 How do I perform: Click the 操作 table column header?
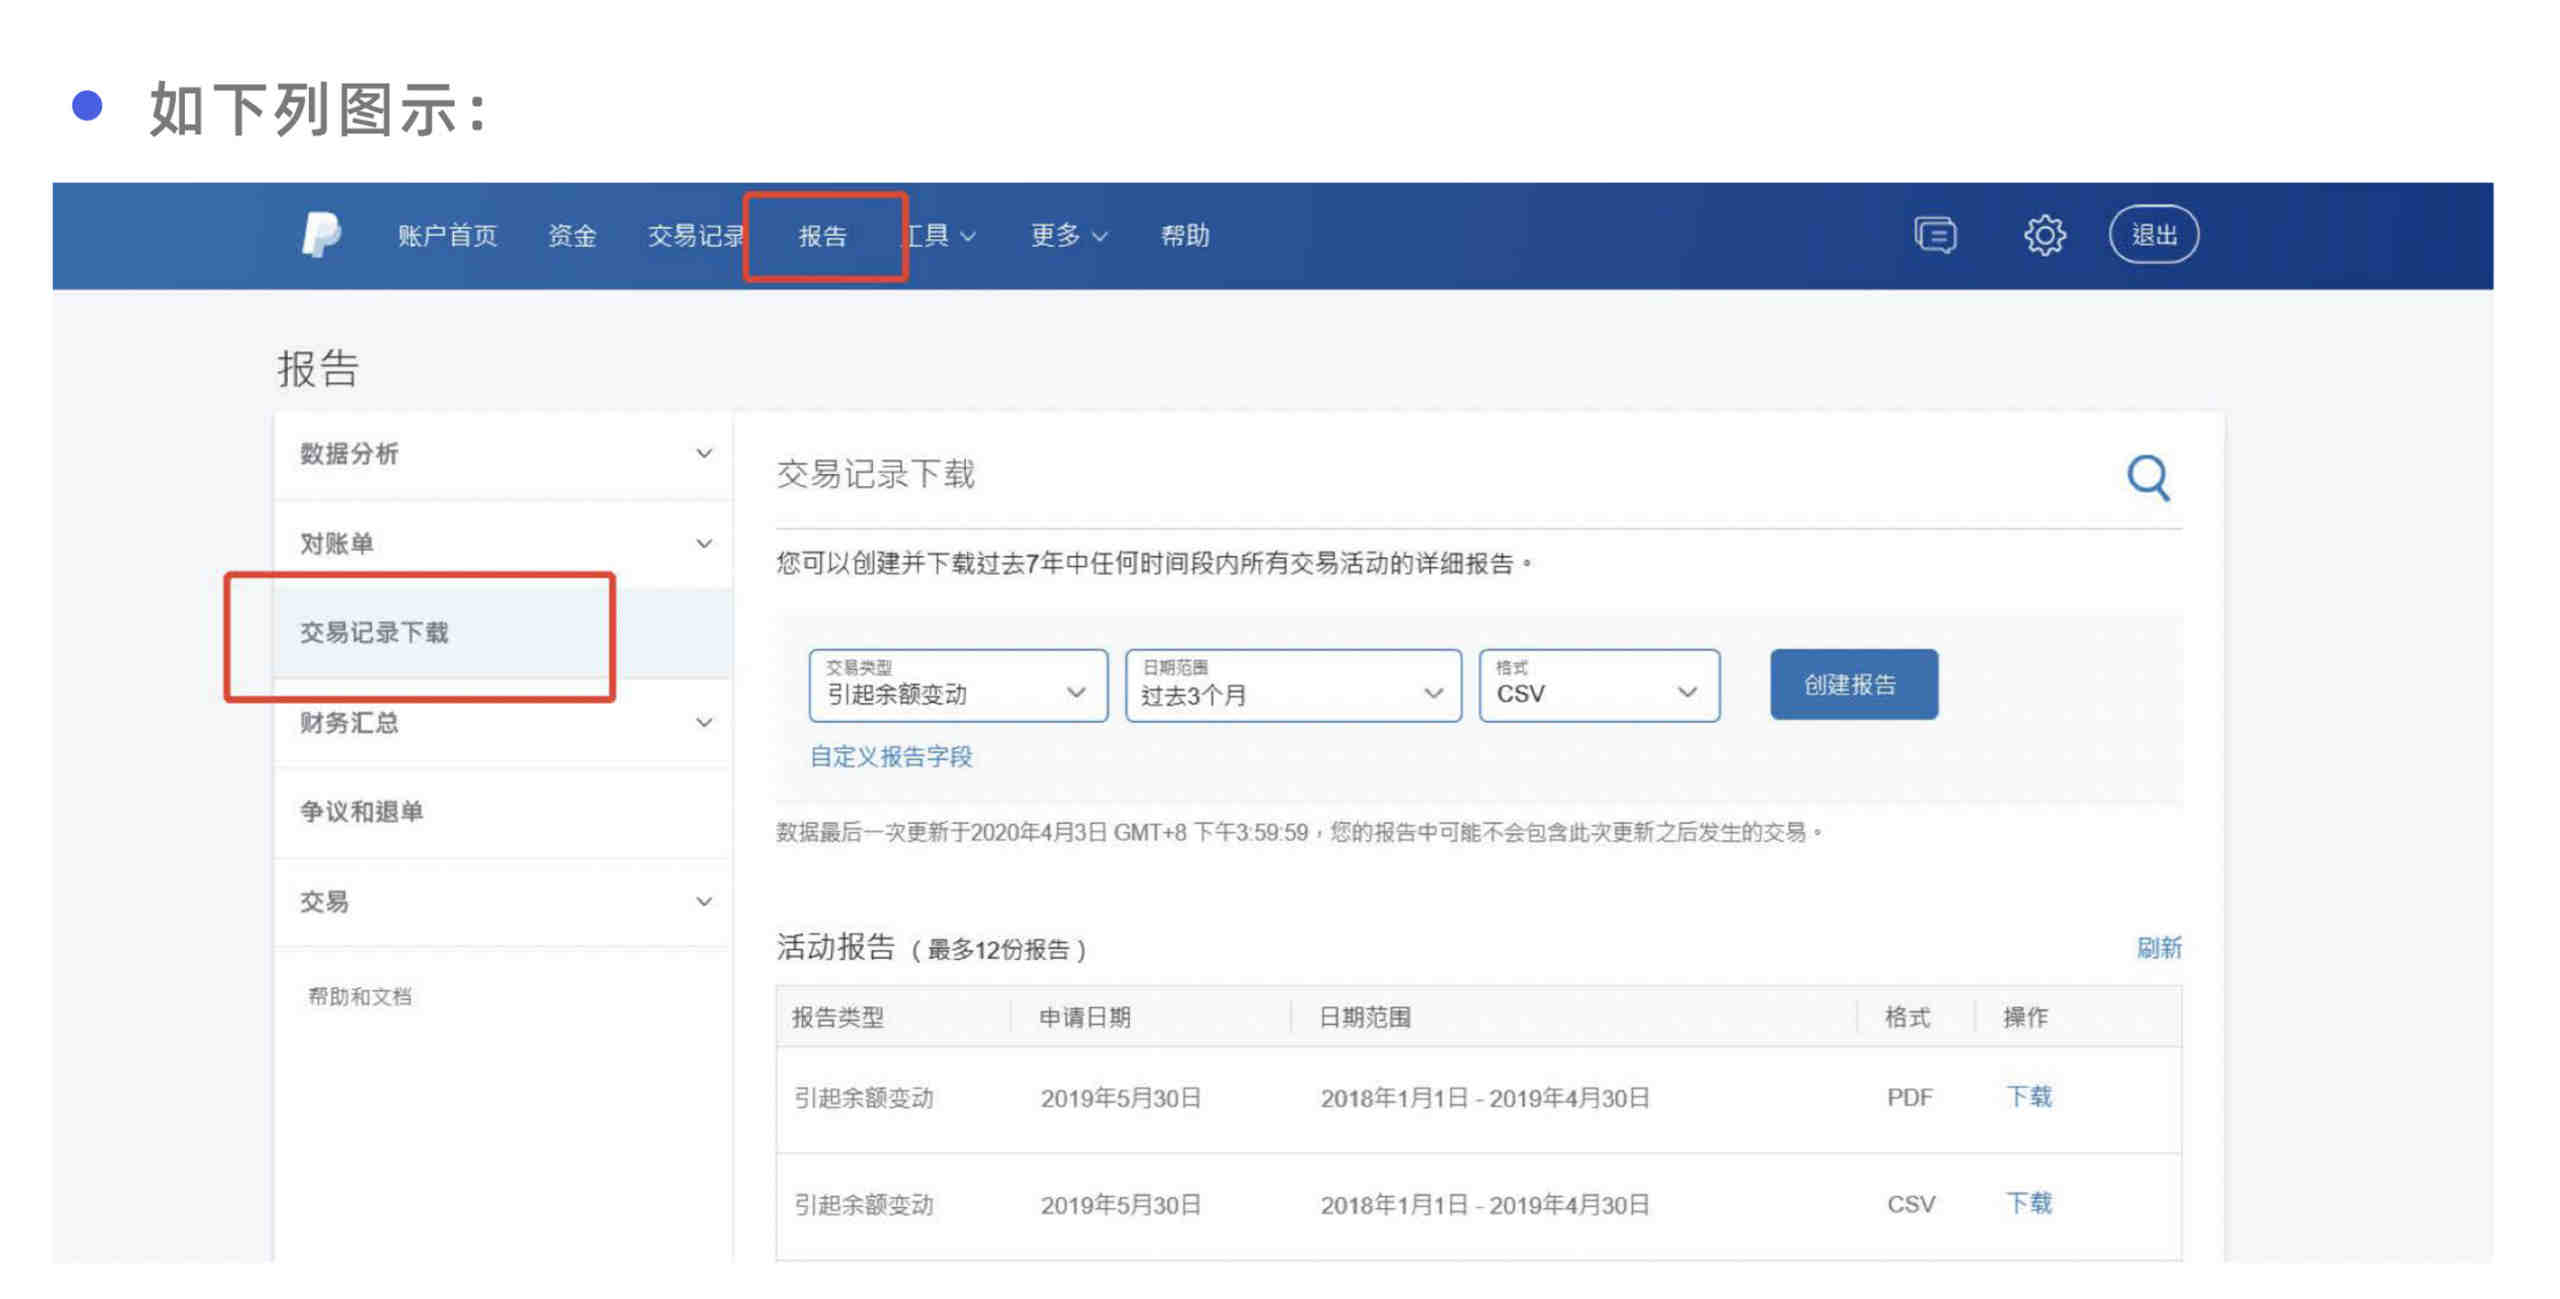pyautogui.click(x=2024, y=1017)
